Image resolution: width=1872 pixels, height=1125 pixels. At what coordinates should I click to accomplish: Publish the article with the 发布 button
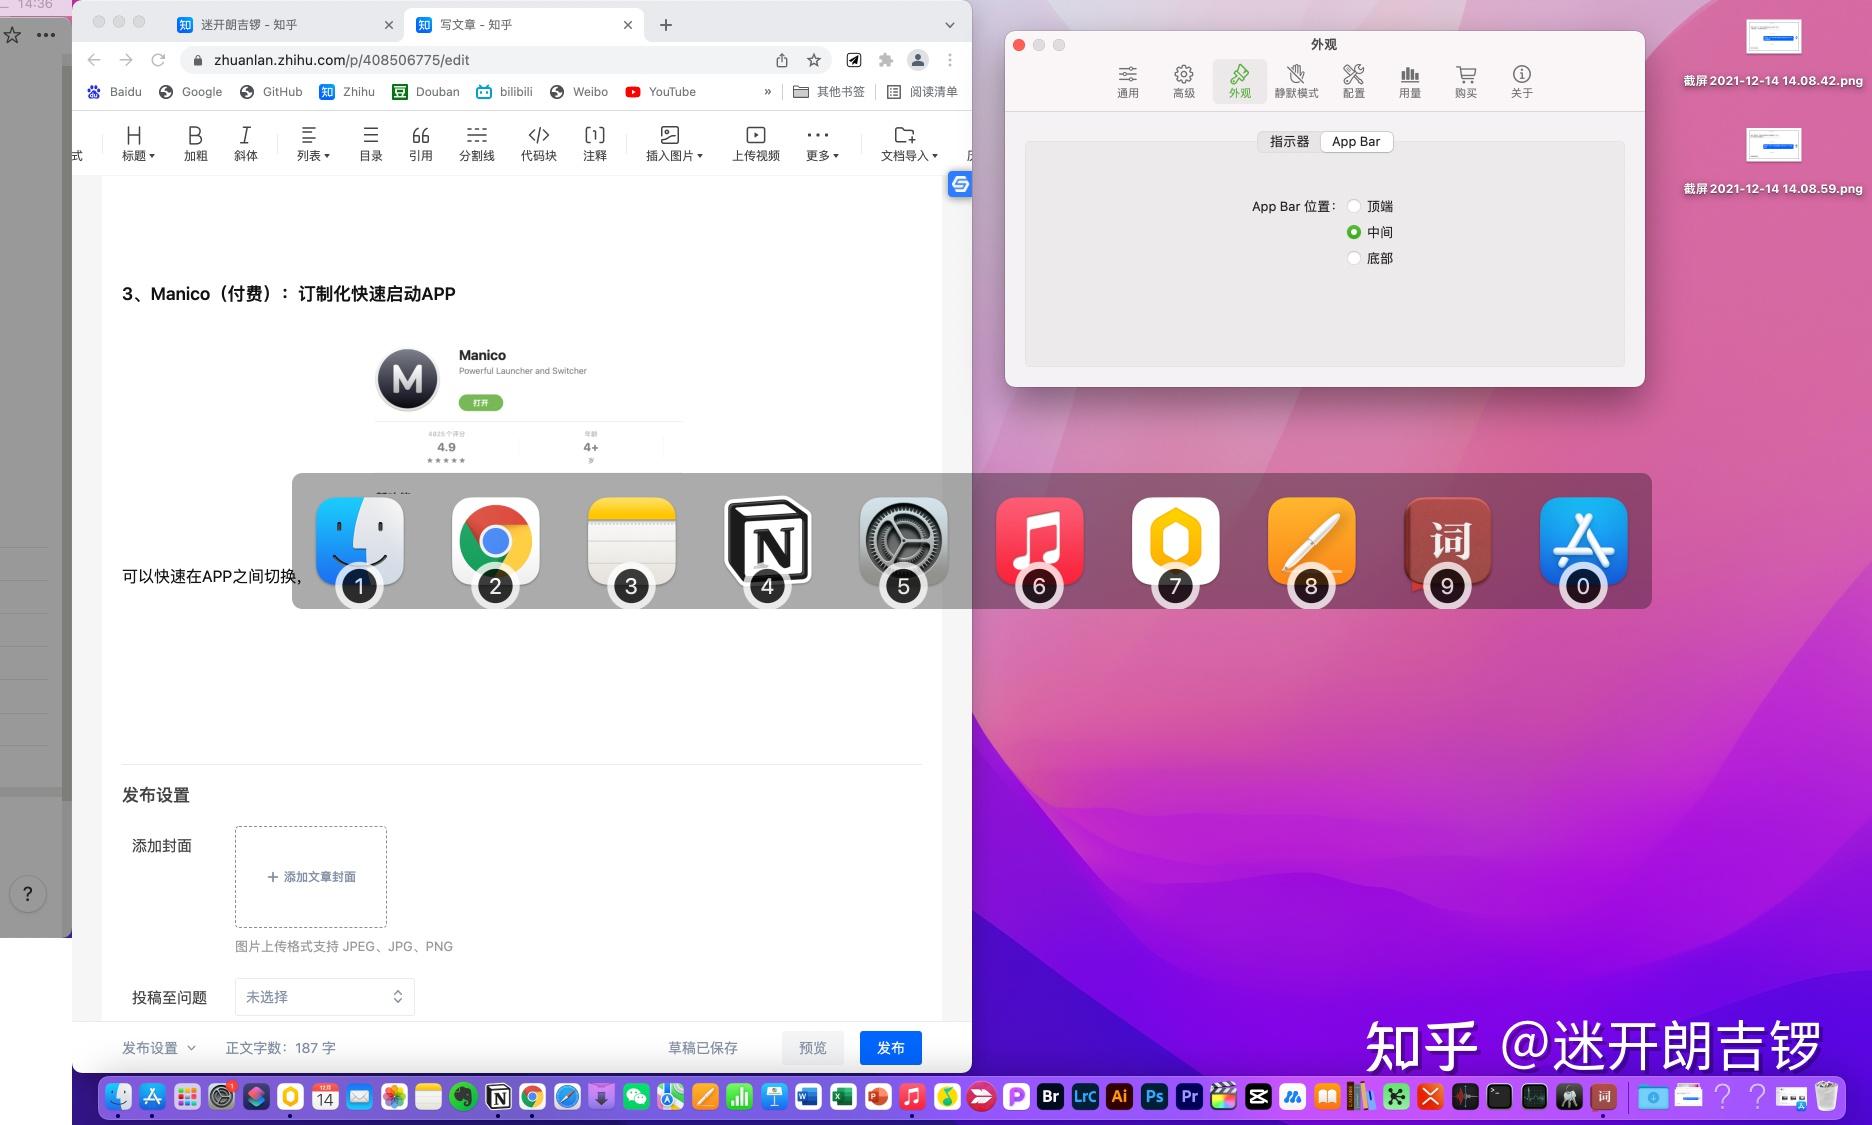889,1048
